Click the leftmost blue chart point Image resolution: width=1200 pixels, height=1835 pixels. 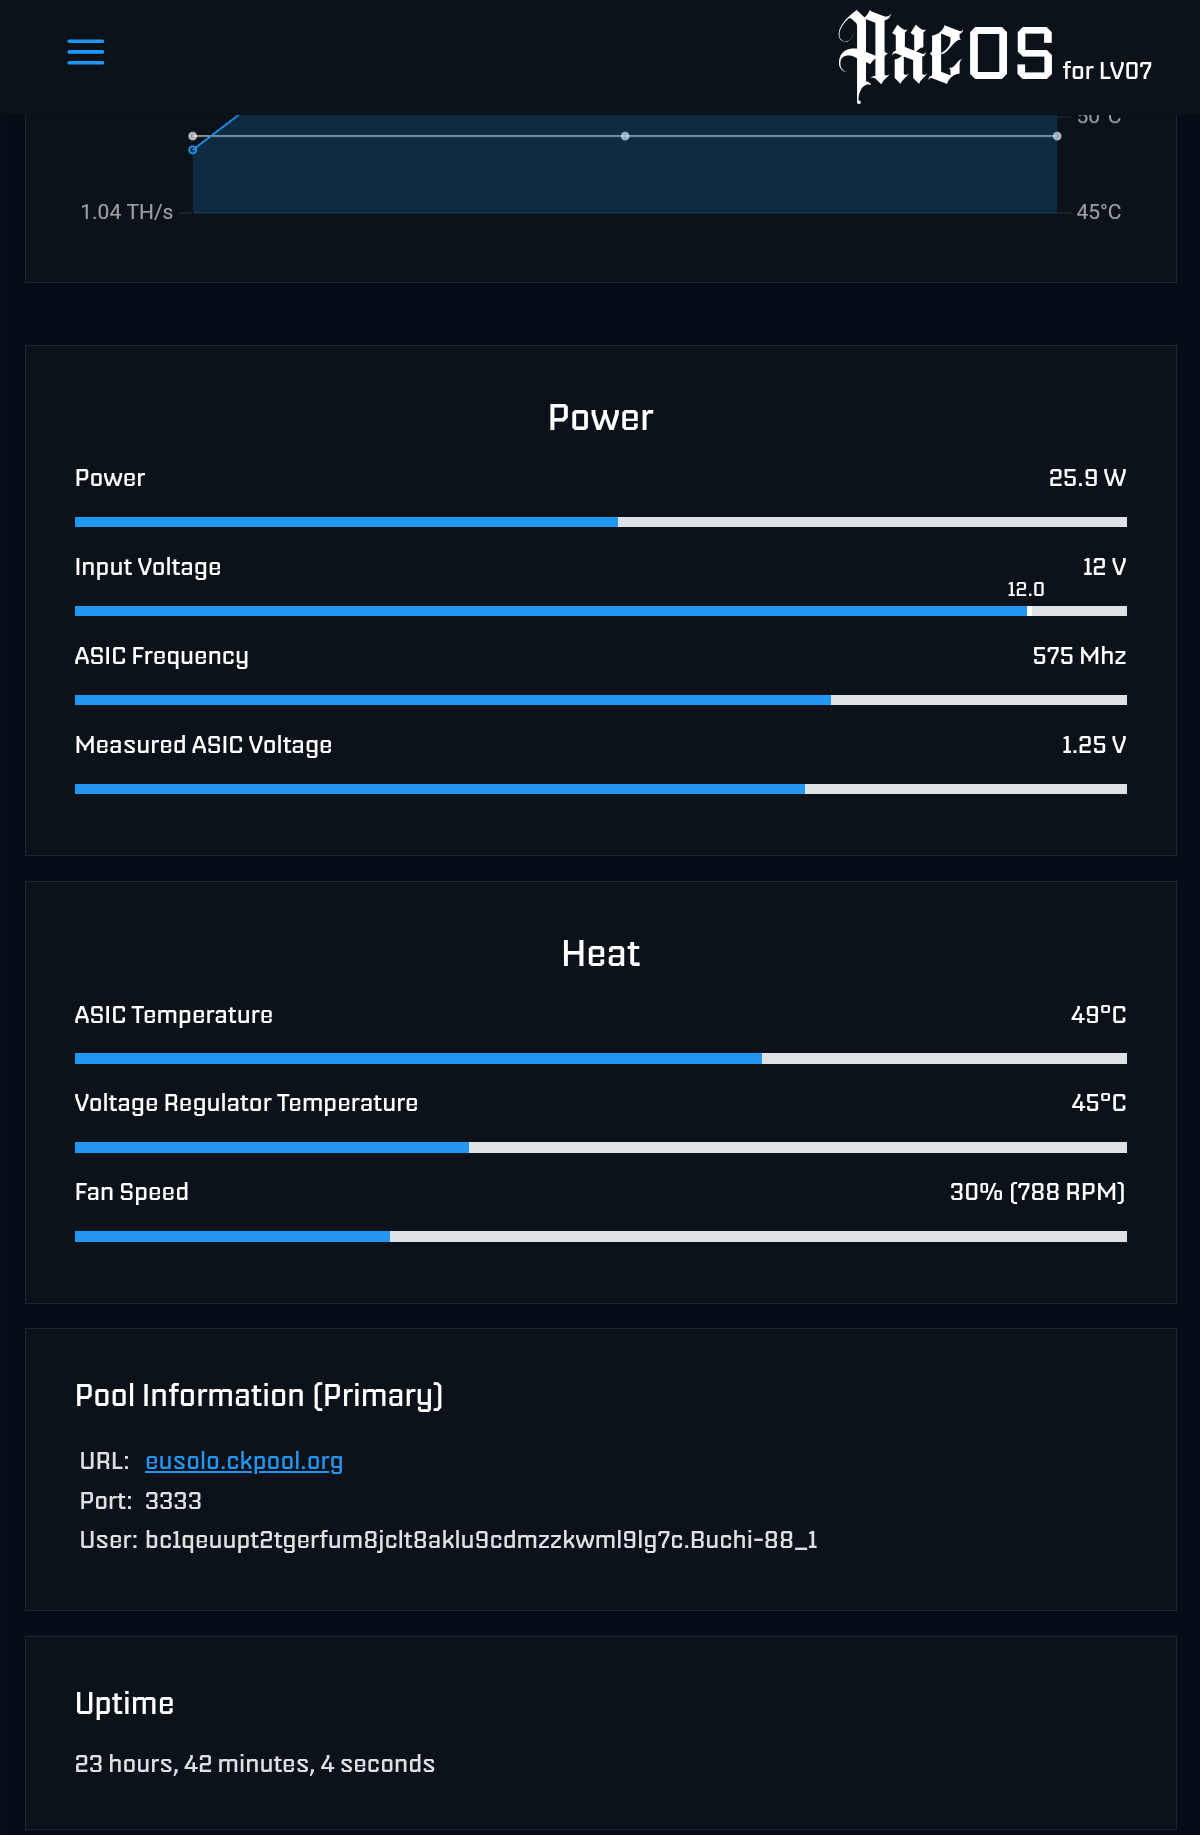click(193, 150)
